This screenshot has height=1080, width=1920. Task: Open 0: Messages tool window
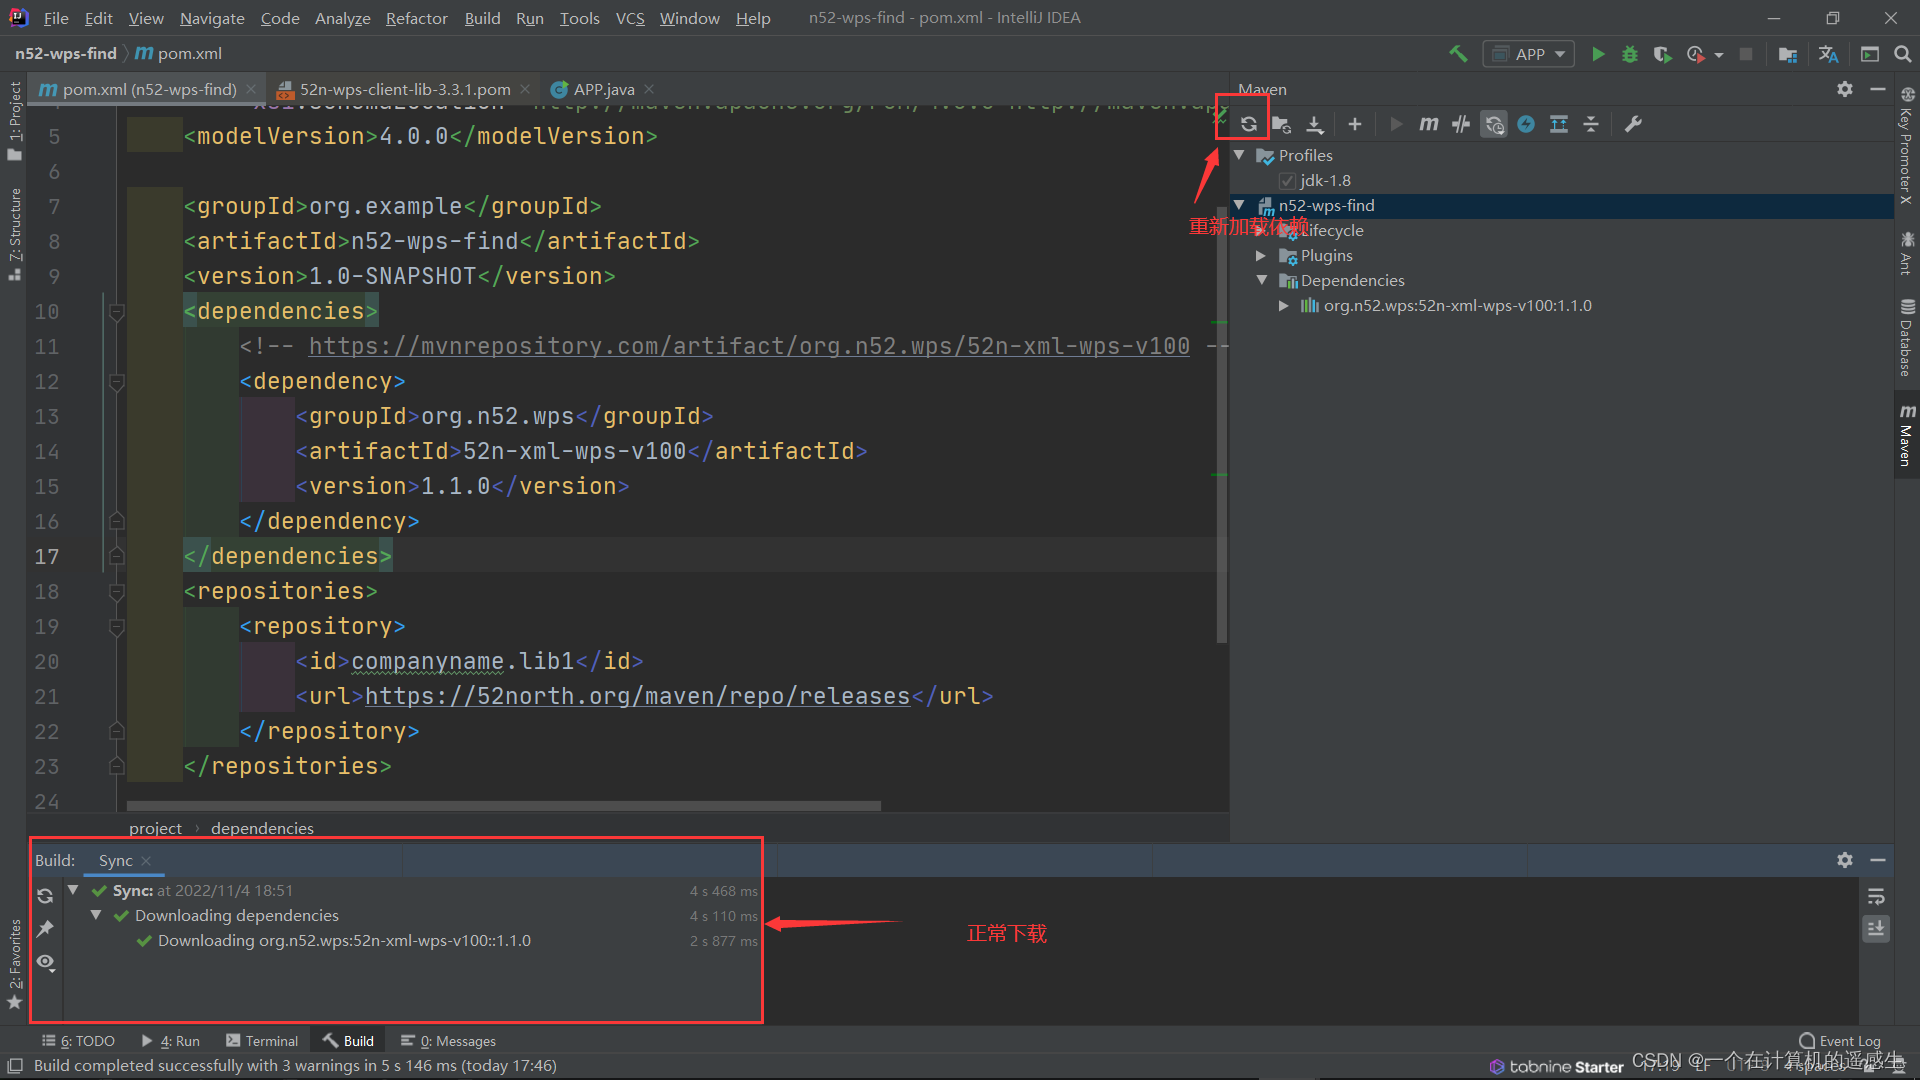[x=448, y=1041]
